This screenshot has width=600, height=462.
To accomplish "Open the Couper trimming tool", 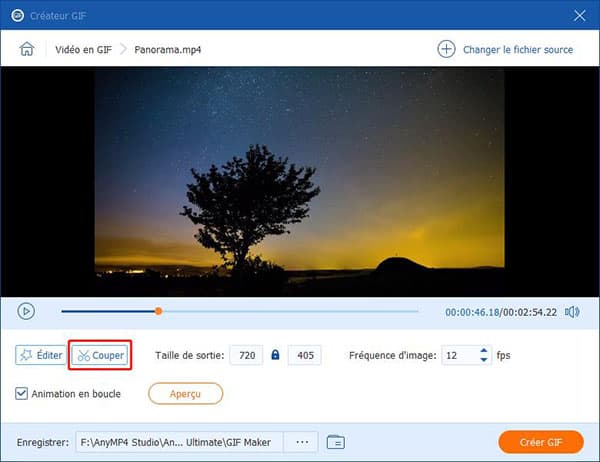I will tap(100, 355).
